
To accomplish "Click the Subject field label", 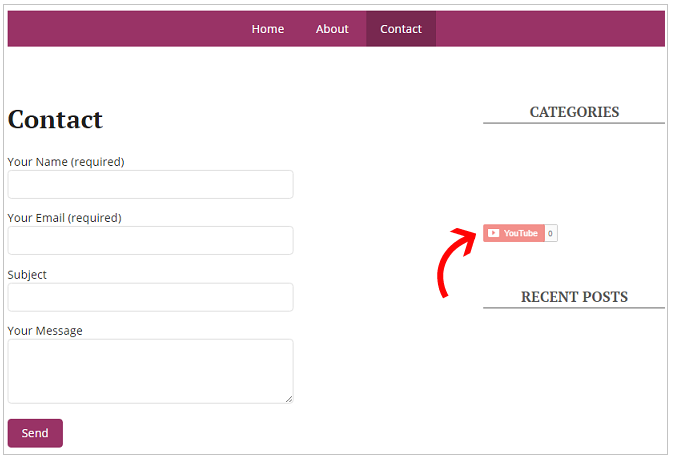I will coord(27,274).
